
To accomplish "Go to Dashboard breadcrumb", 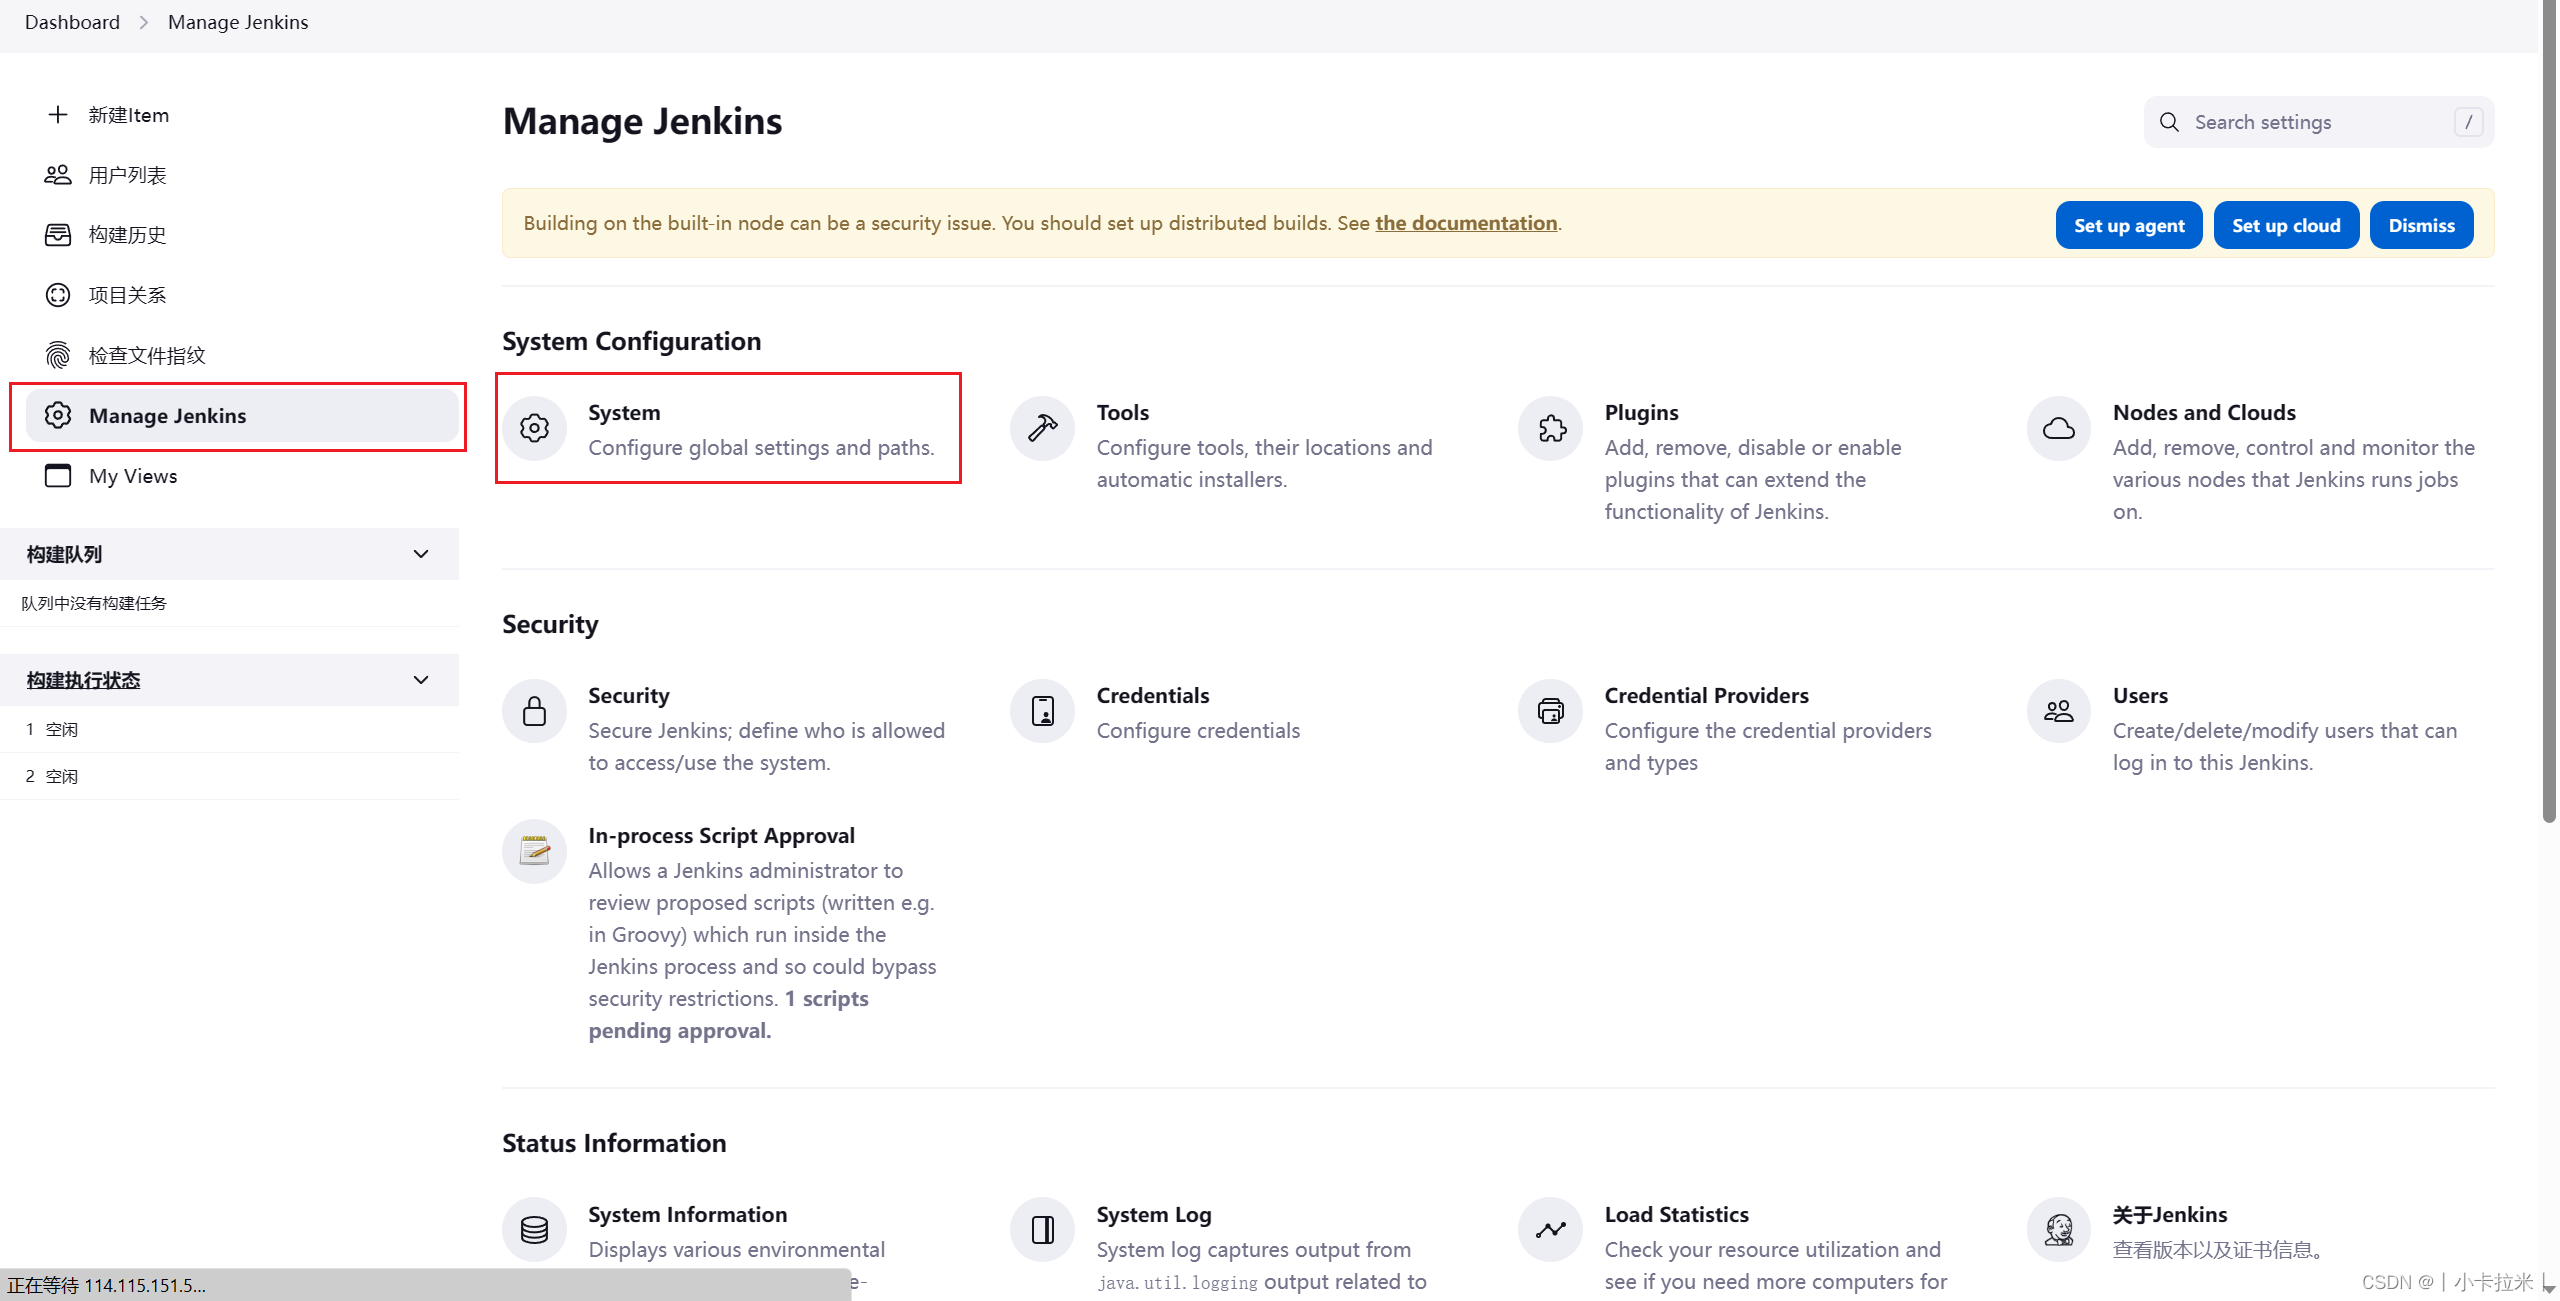I will click(x=72, y=22).
